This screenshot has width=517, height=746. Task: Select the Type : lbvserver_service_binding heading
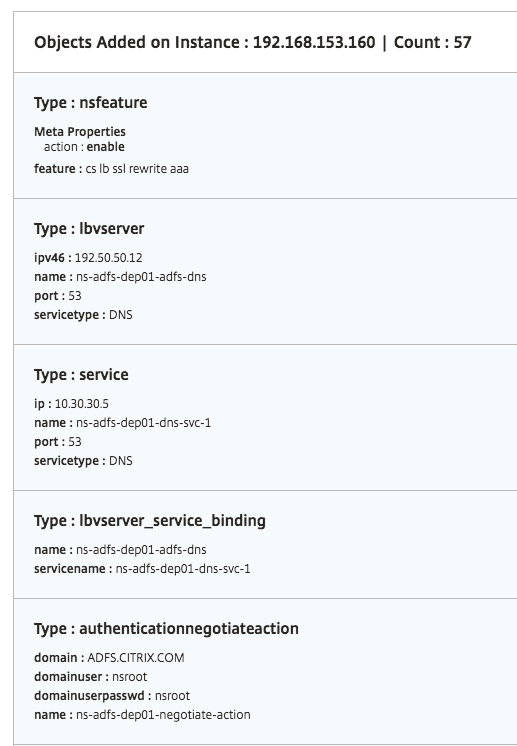(x=150, y=520)
